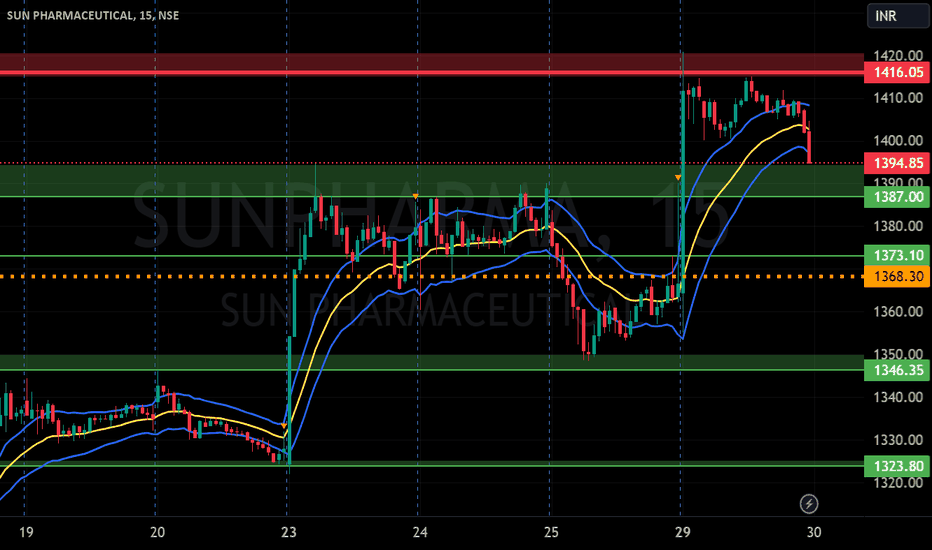Viewport: 932px width, 550px height.
Task: Click date 20 on time axis
Action: 157,532
